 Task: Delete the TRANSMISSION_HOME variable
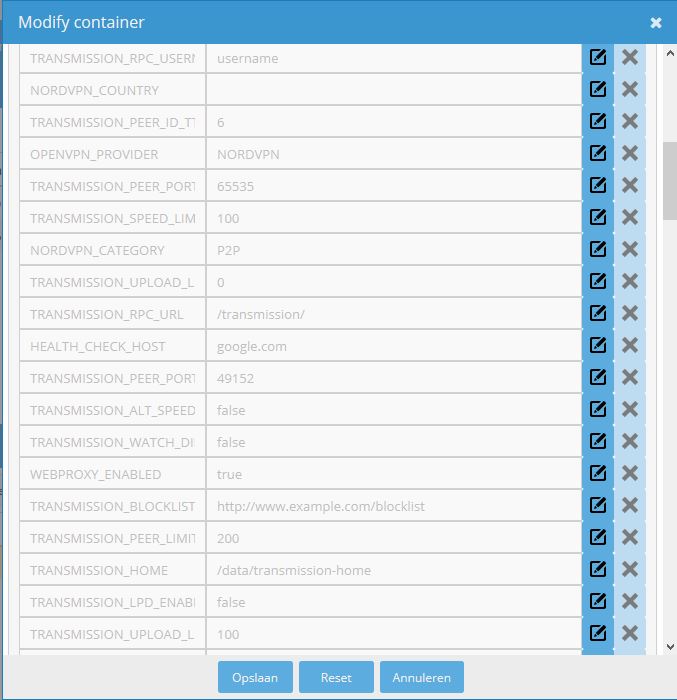pyautogui.click(x=630, y=570)
